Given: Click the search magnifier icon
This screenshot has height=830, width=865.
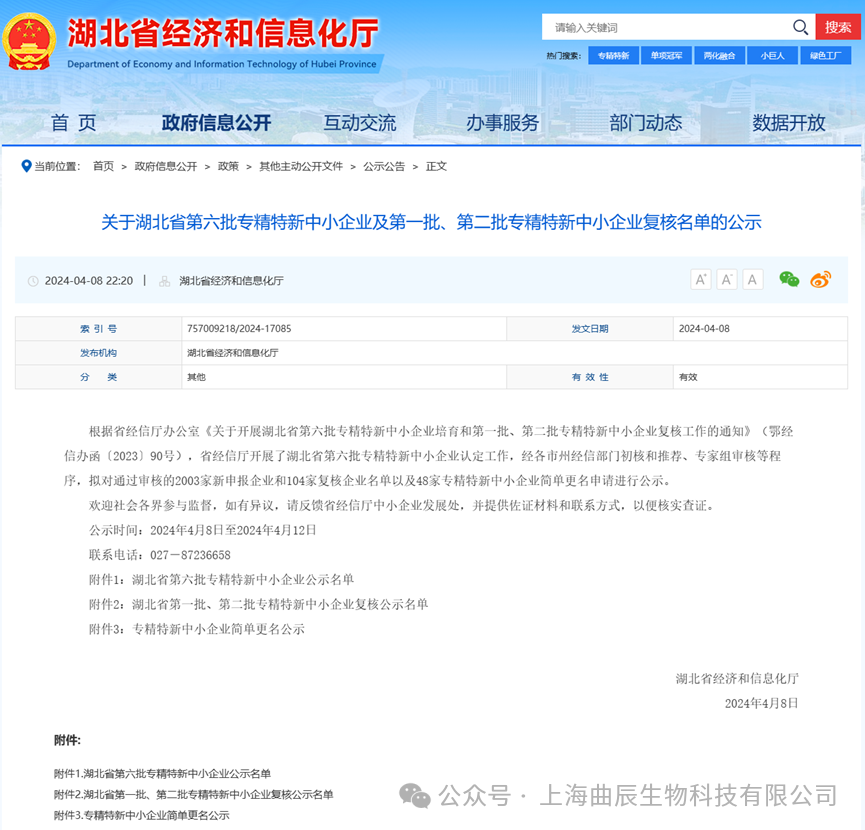Looking at the screenshot, I should click(x=799, y=27).
